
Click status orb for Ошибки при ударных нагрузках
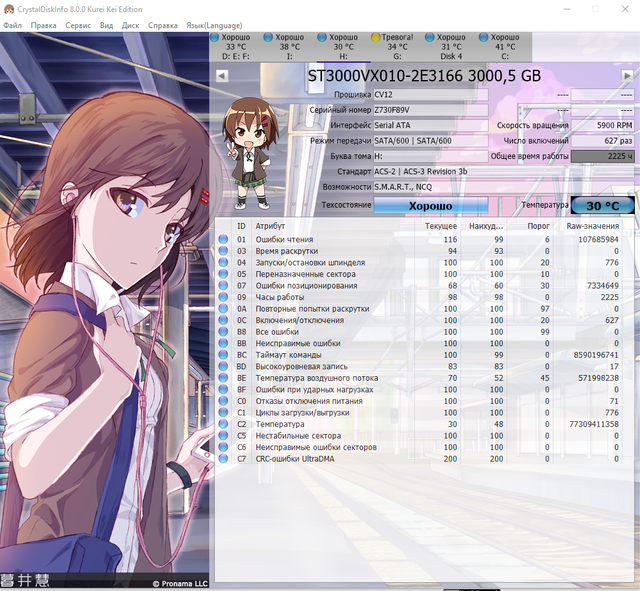223,389
